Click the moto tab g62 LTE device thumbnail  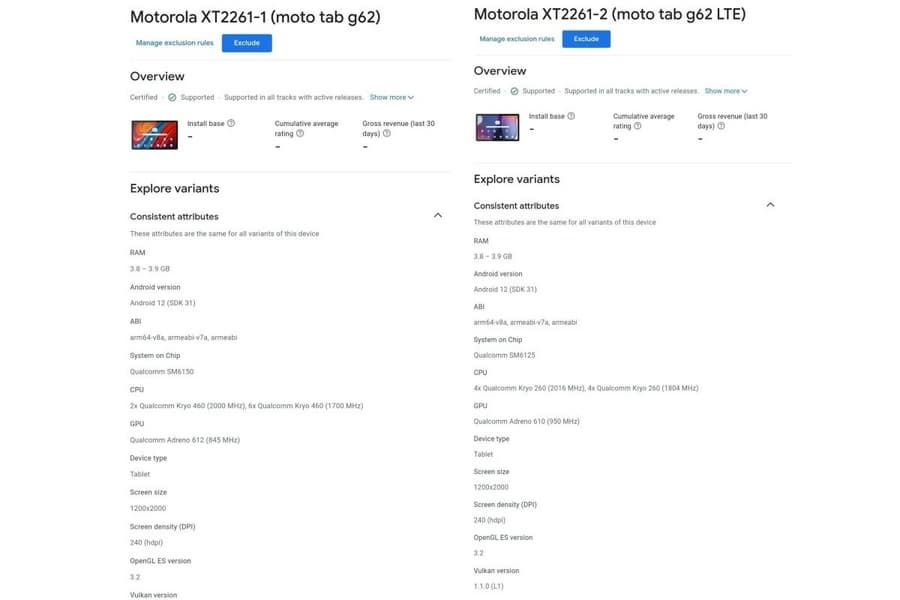(x=497, y=127)
